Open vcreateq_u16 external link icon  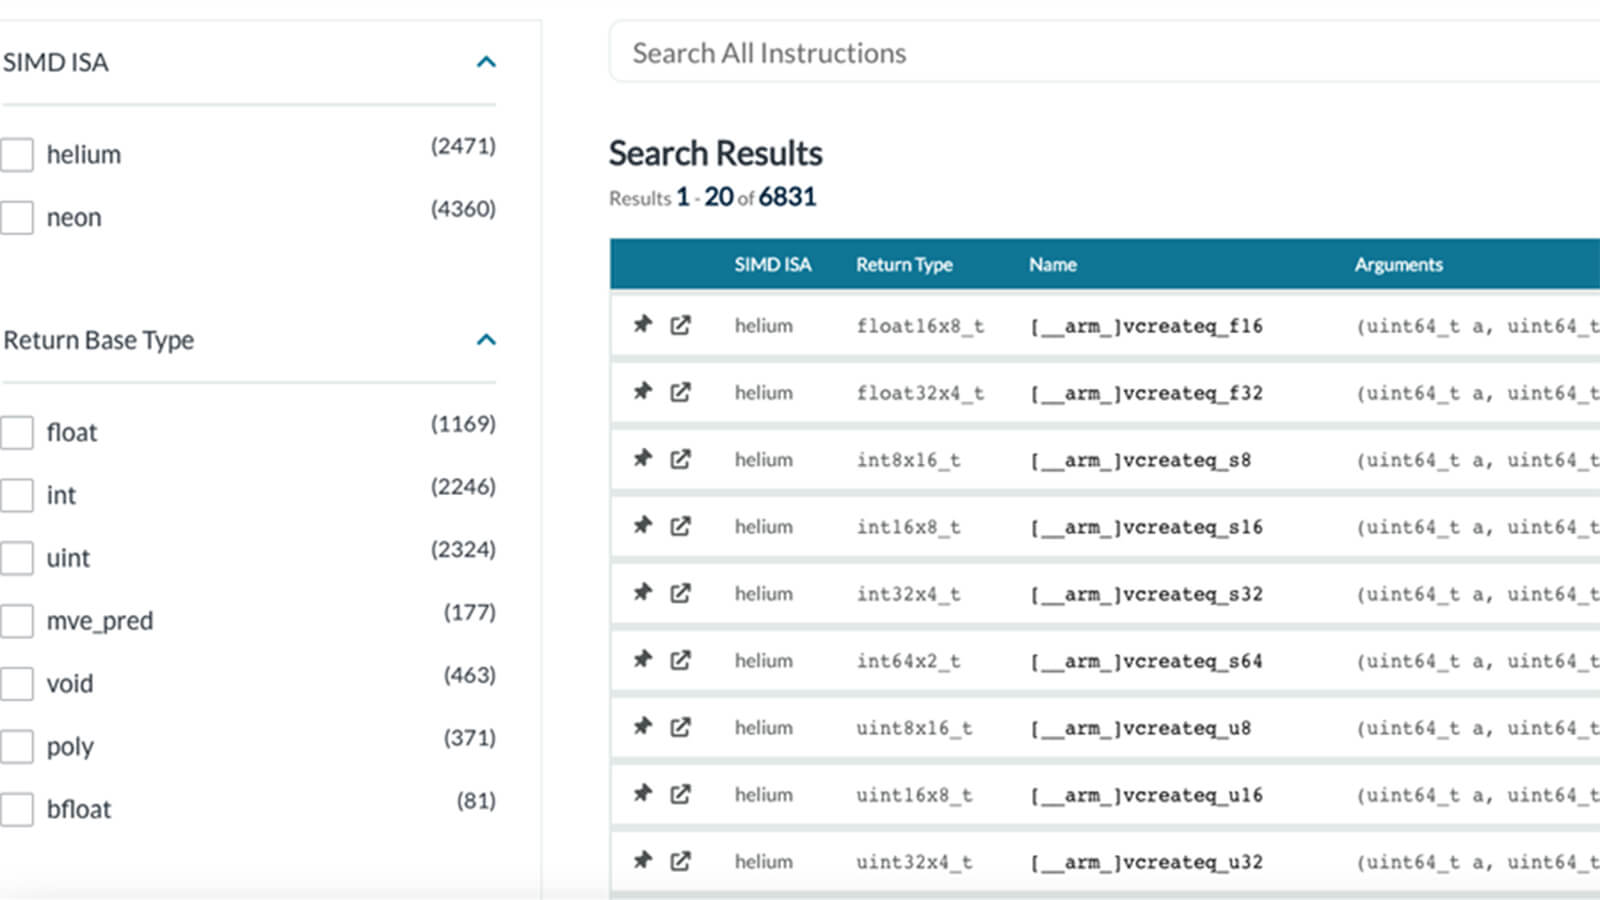pos(680,794)
